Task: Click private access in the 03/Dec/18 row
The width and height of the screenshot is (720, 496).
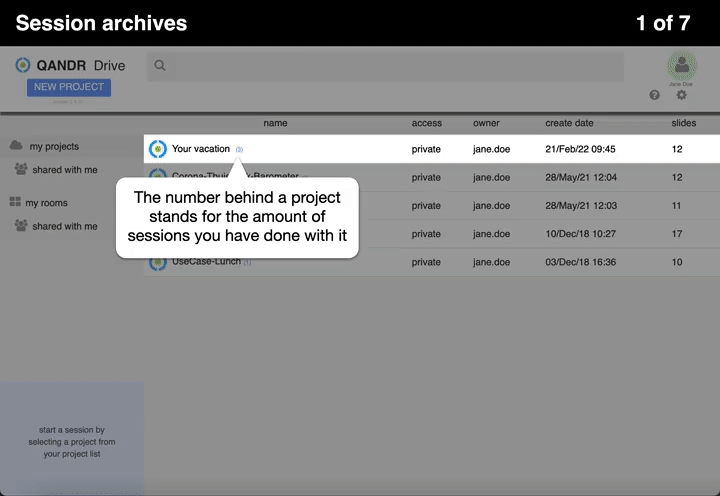Action: [x=426, y=262]
